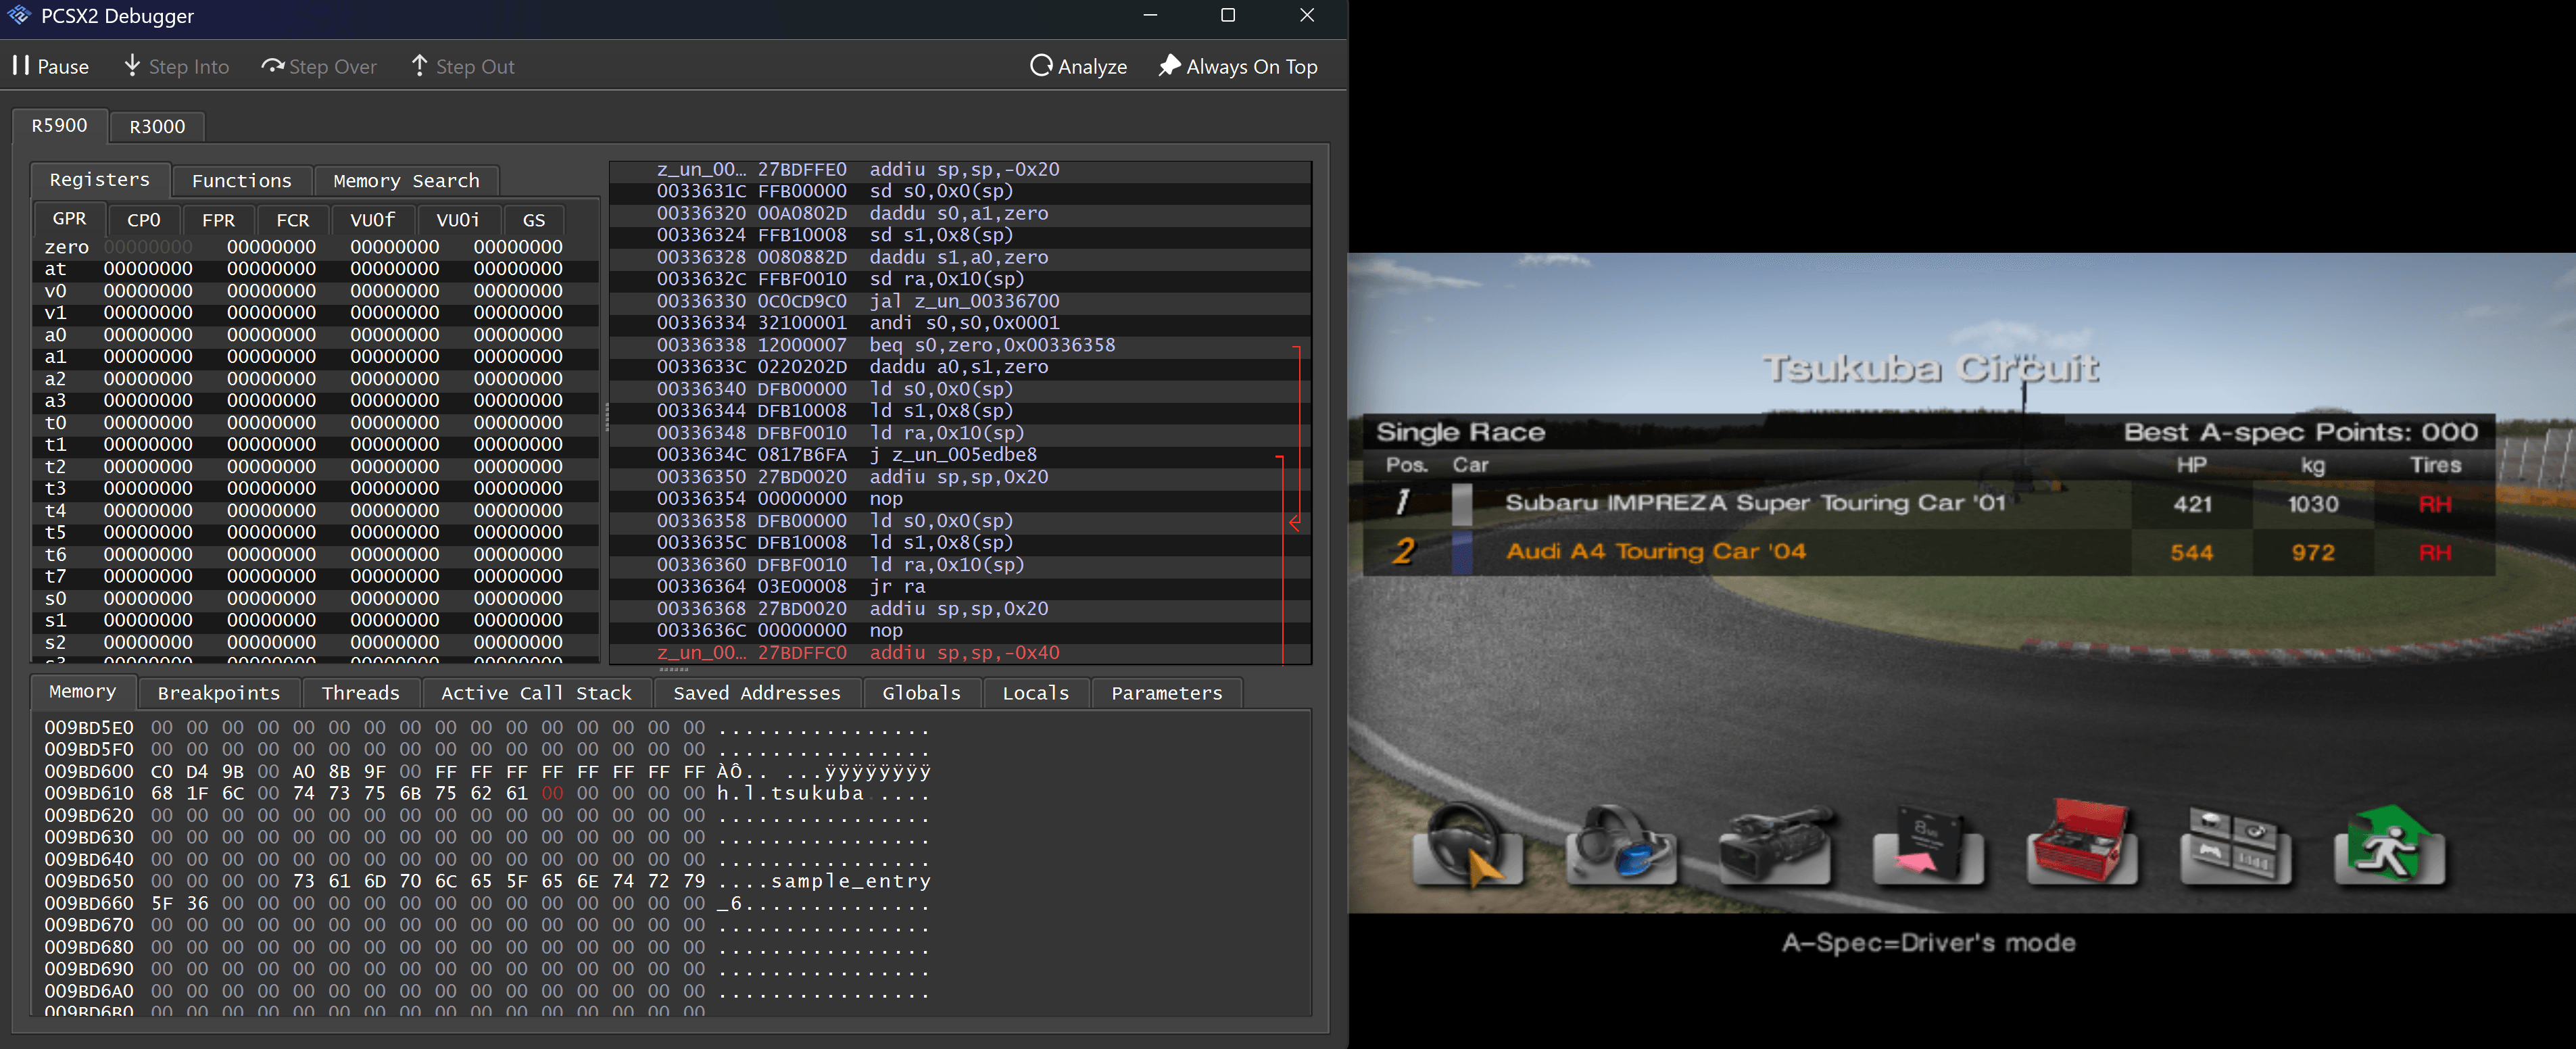Image resolution: width=2576 pixels, height=1049 pixels.
Task: Select the green exit running-man icon
Action: click(2390, 846)
